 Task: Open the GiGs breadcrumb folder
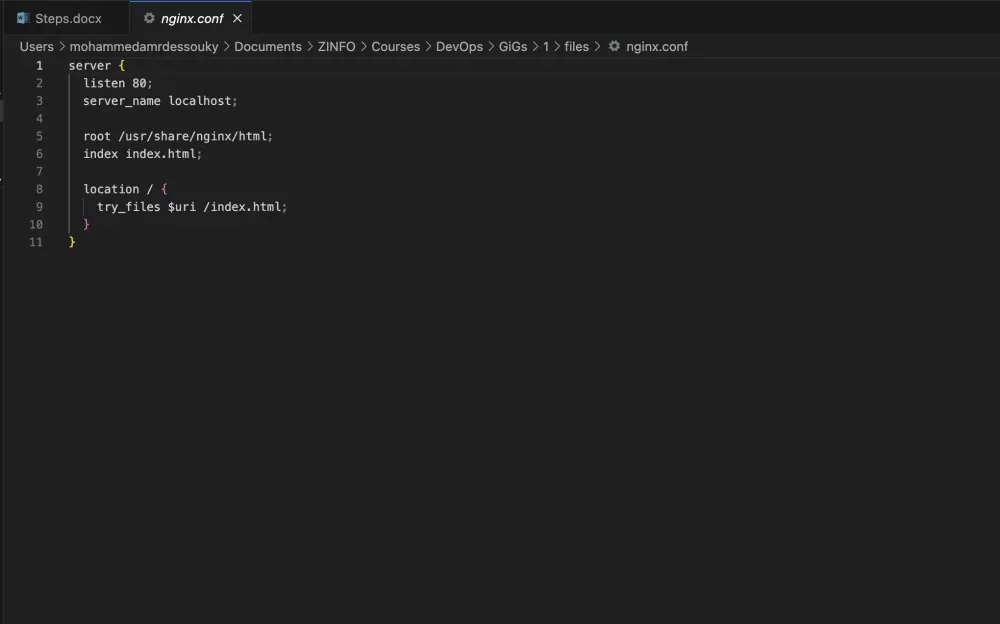coord(513,46)
